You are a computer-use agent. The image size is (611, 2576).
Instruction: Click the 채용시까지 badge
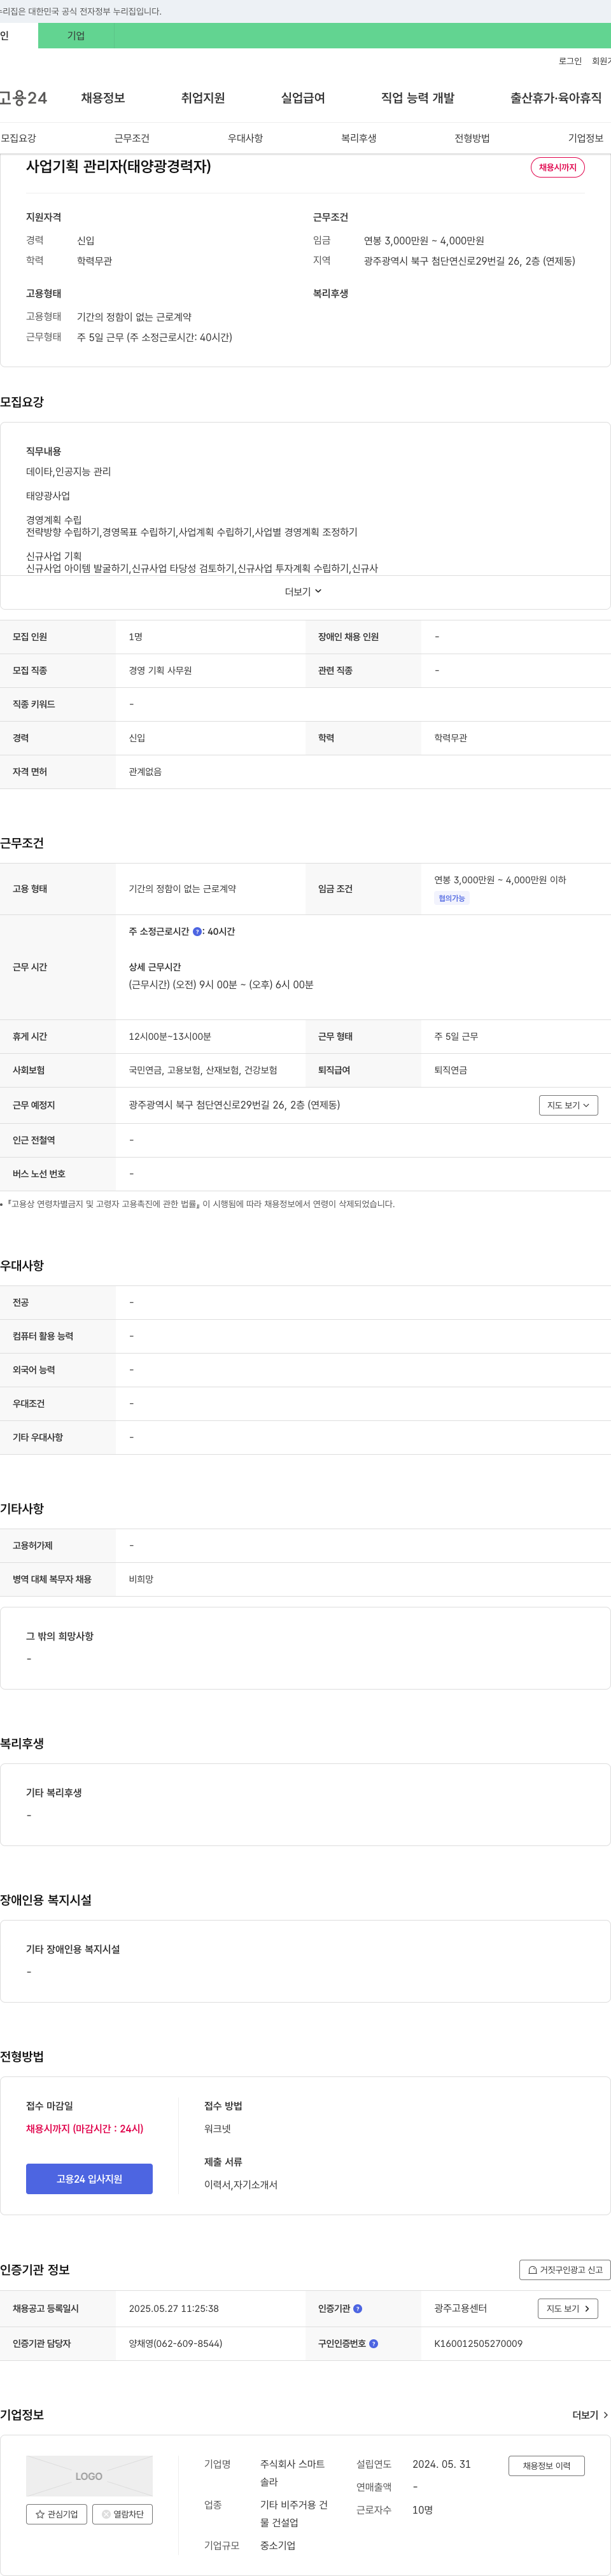557,167
